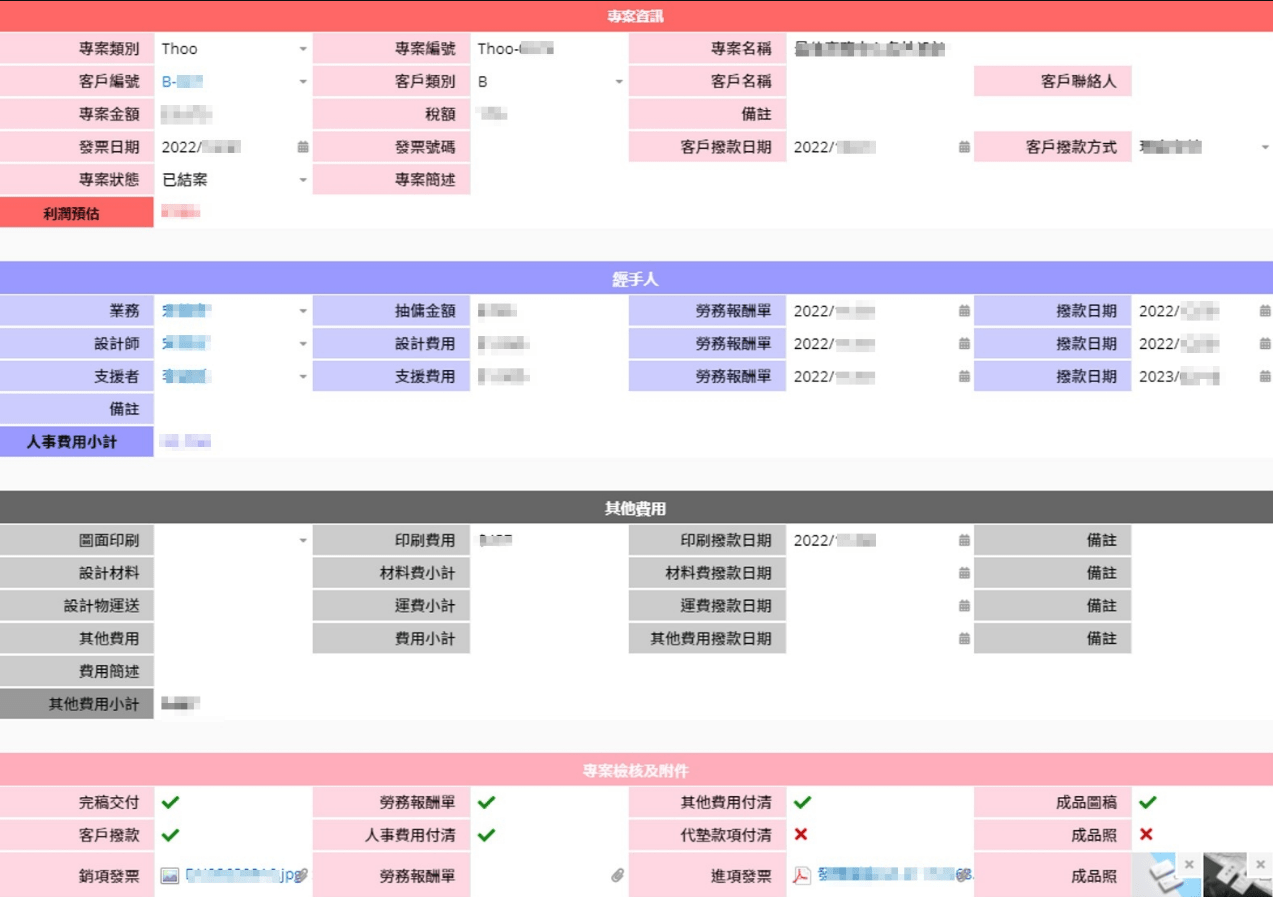Click the 專案資訊 section header
Viewport: 1273px width, 897px height.
click(636, 16)
